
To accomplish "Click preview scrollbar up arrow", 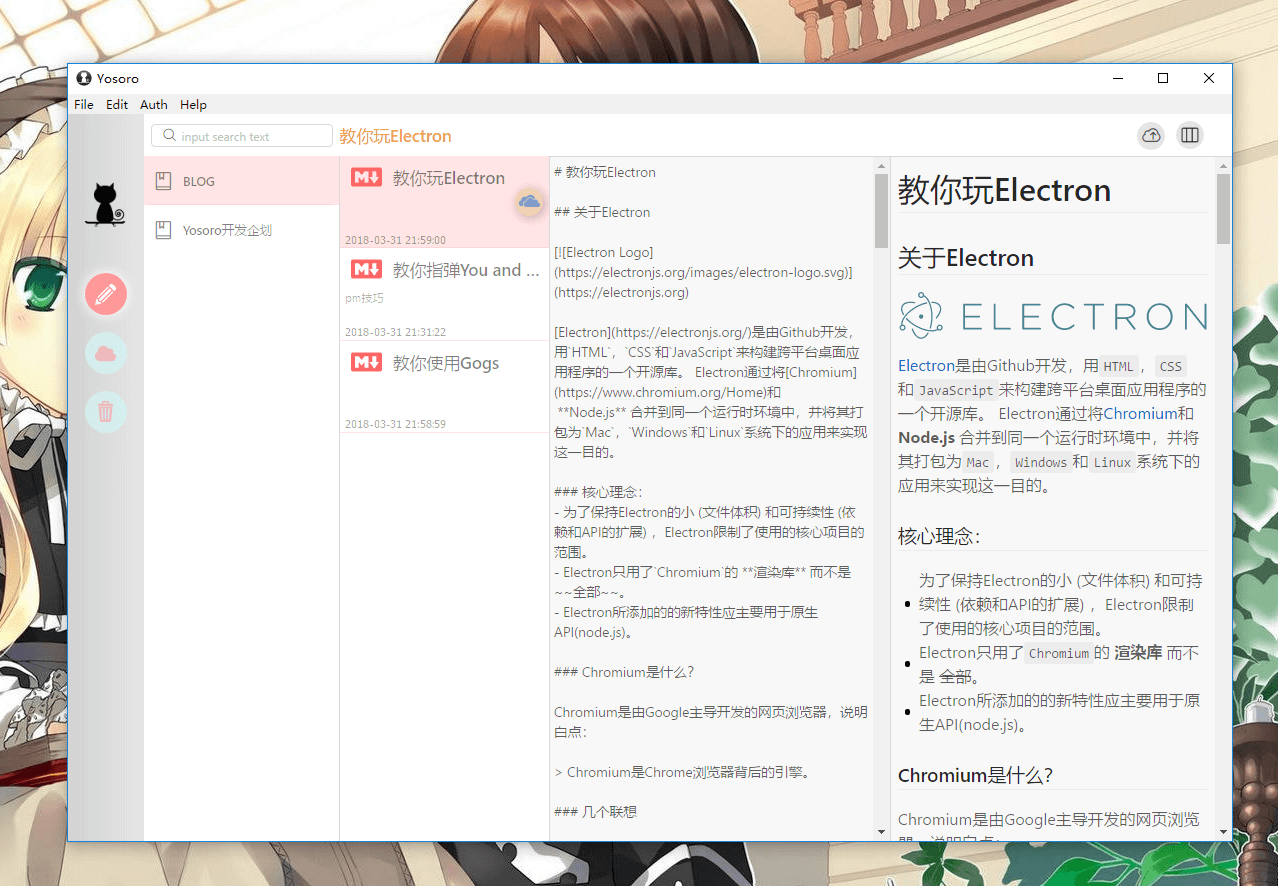I will [1223, 165].
